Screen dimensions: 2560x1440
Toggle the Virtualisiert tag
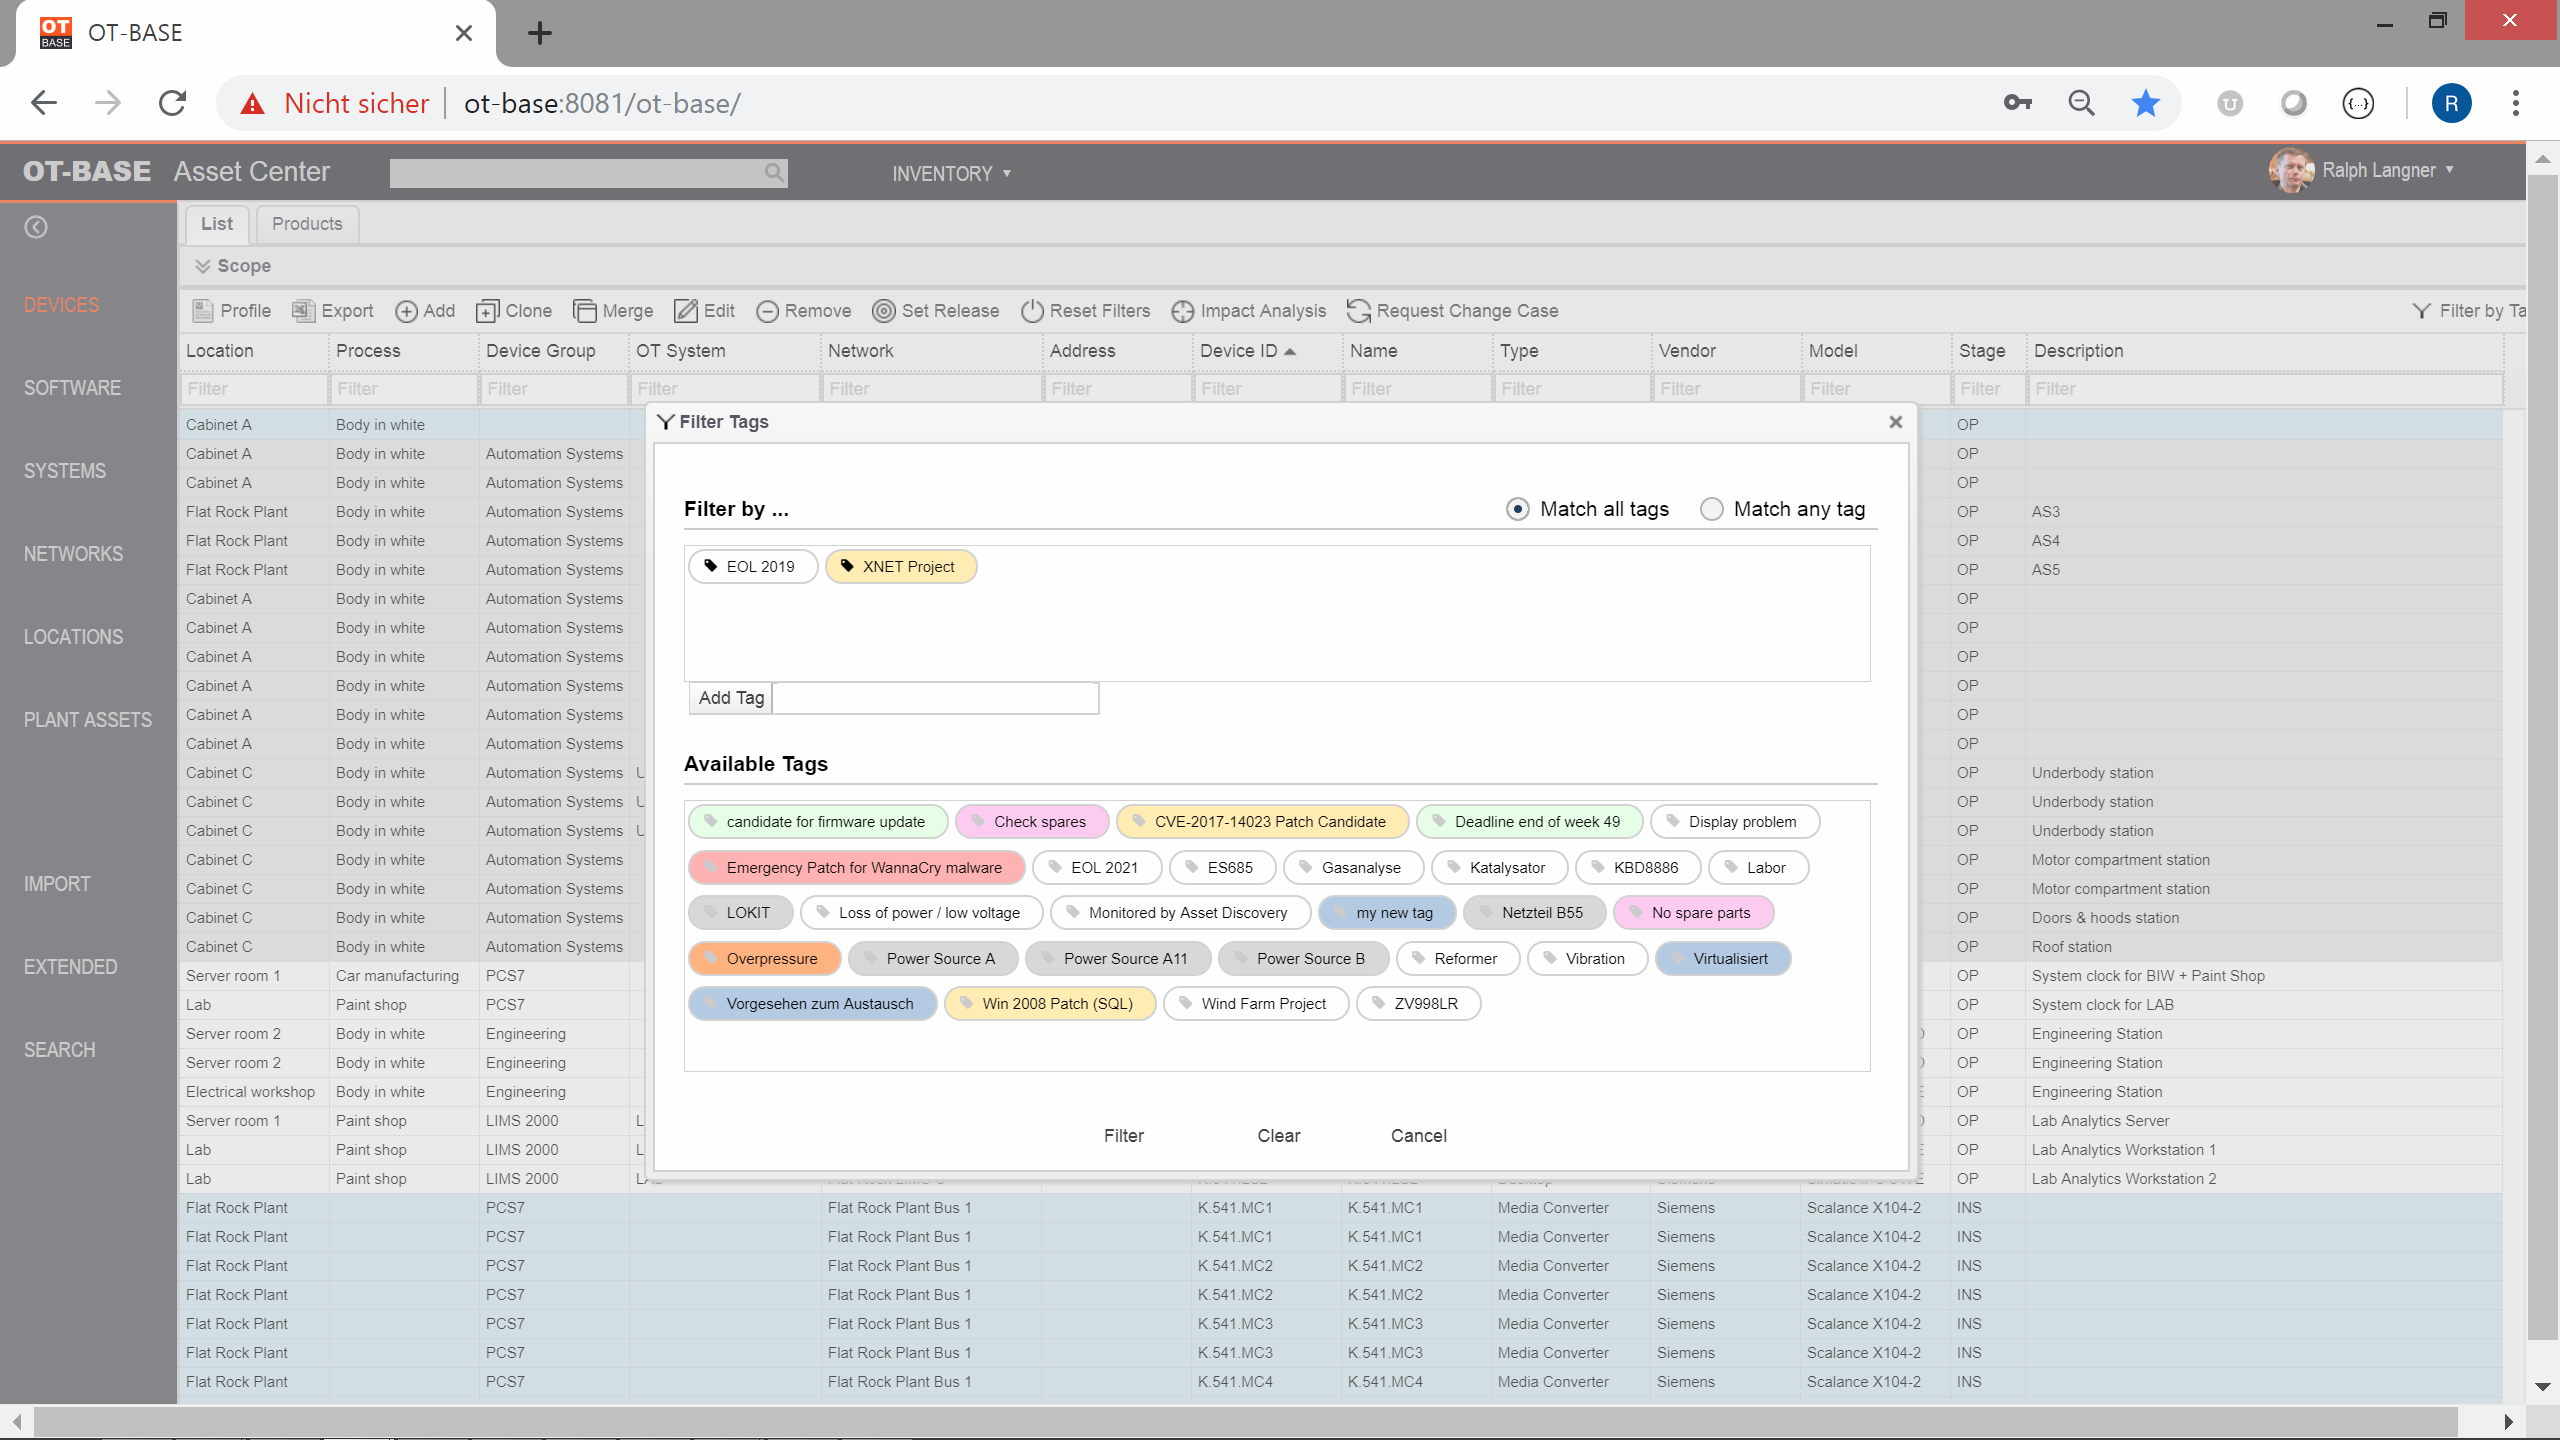pyautogui.click(x=1723, y=959)
